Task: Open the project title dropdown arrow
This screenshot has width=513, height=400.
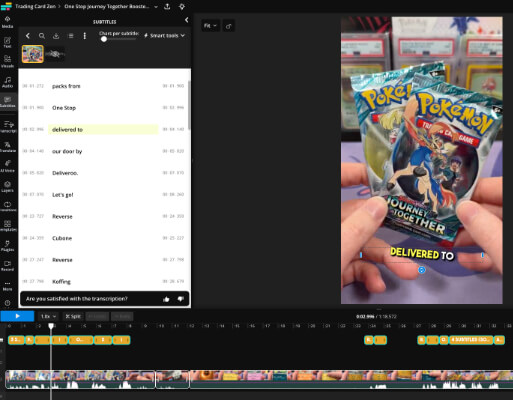Action: click(x=156, y=7)
